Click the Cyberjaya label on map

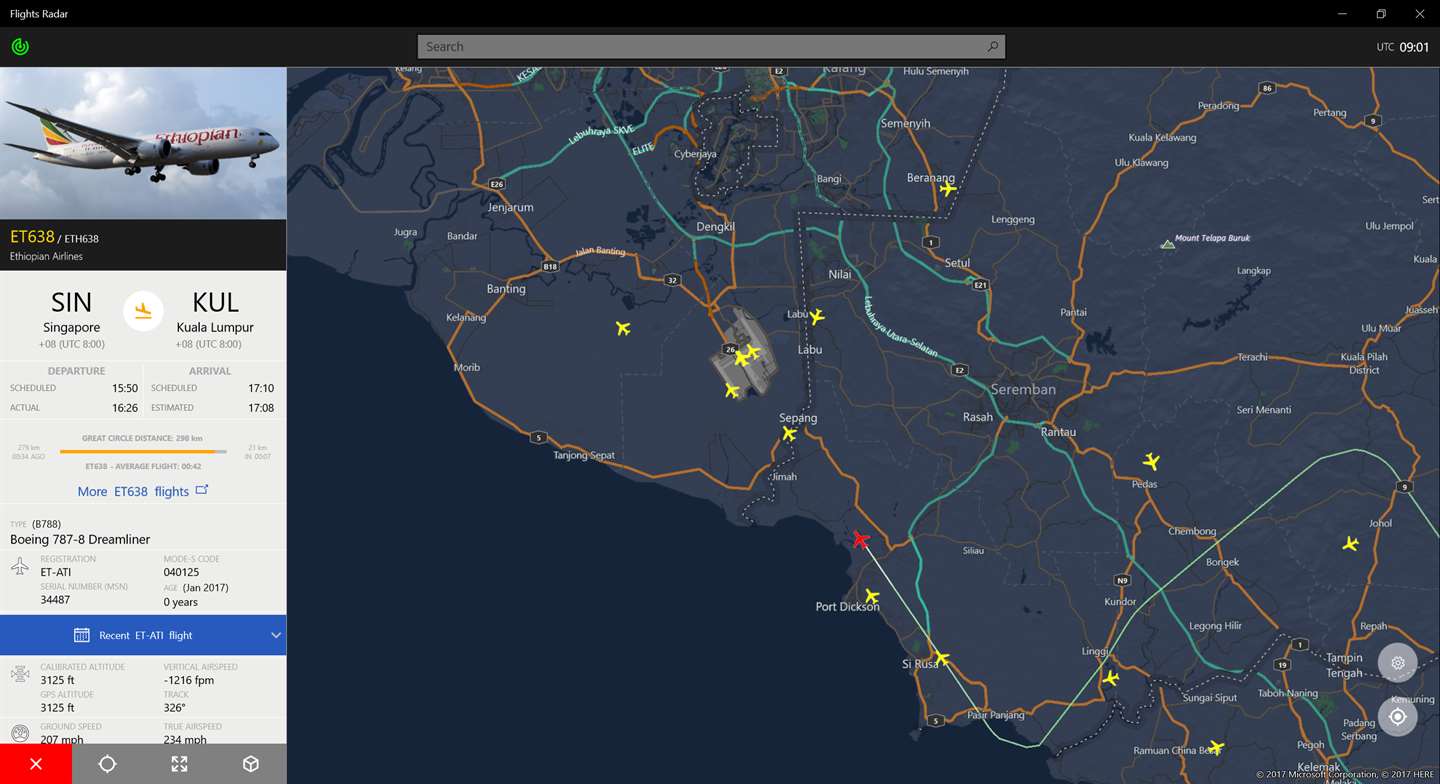coord(695,155)
